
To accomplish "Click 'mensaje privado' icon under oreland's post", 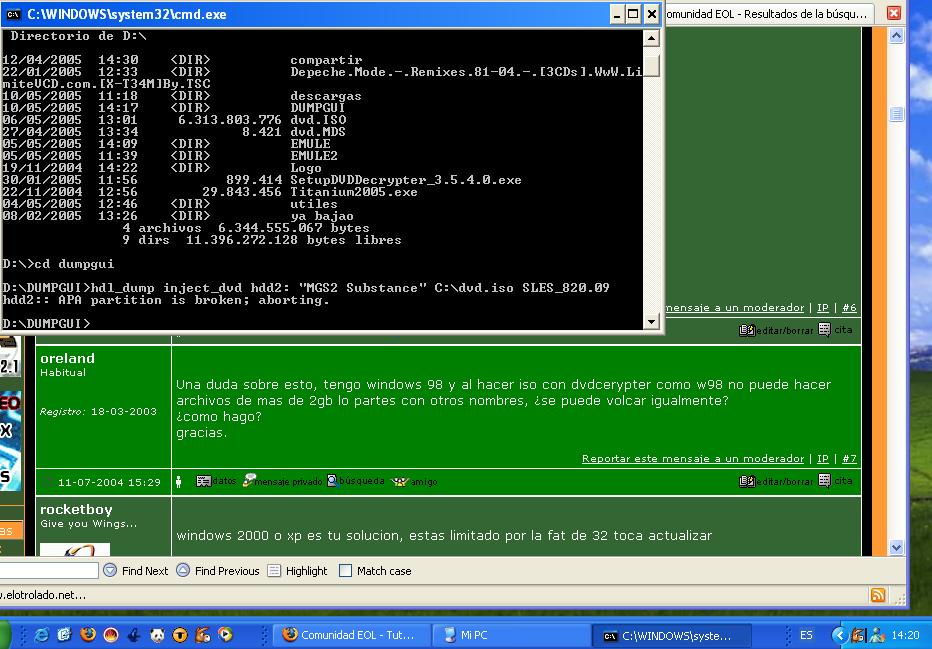I will (250, 481).
